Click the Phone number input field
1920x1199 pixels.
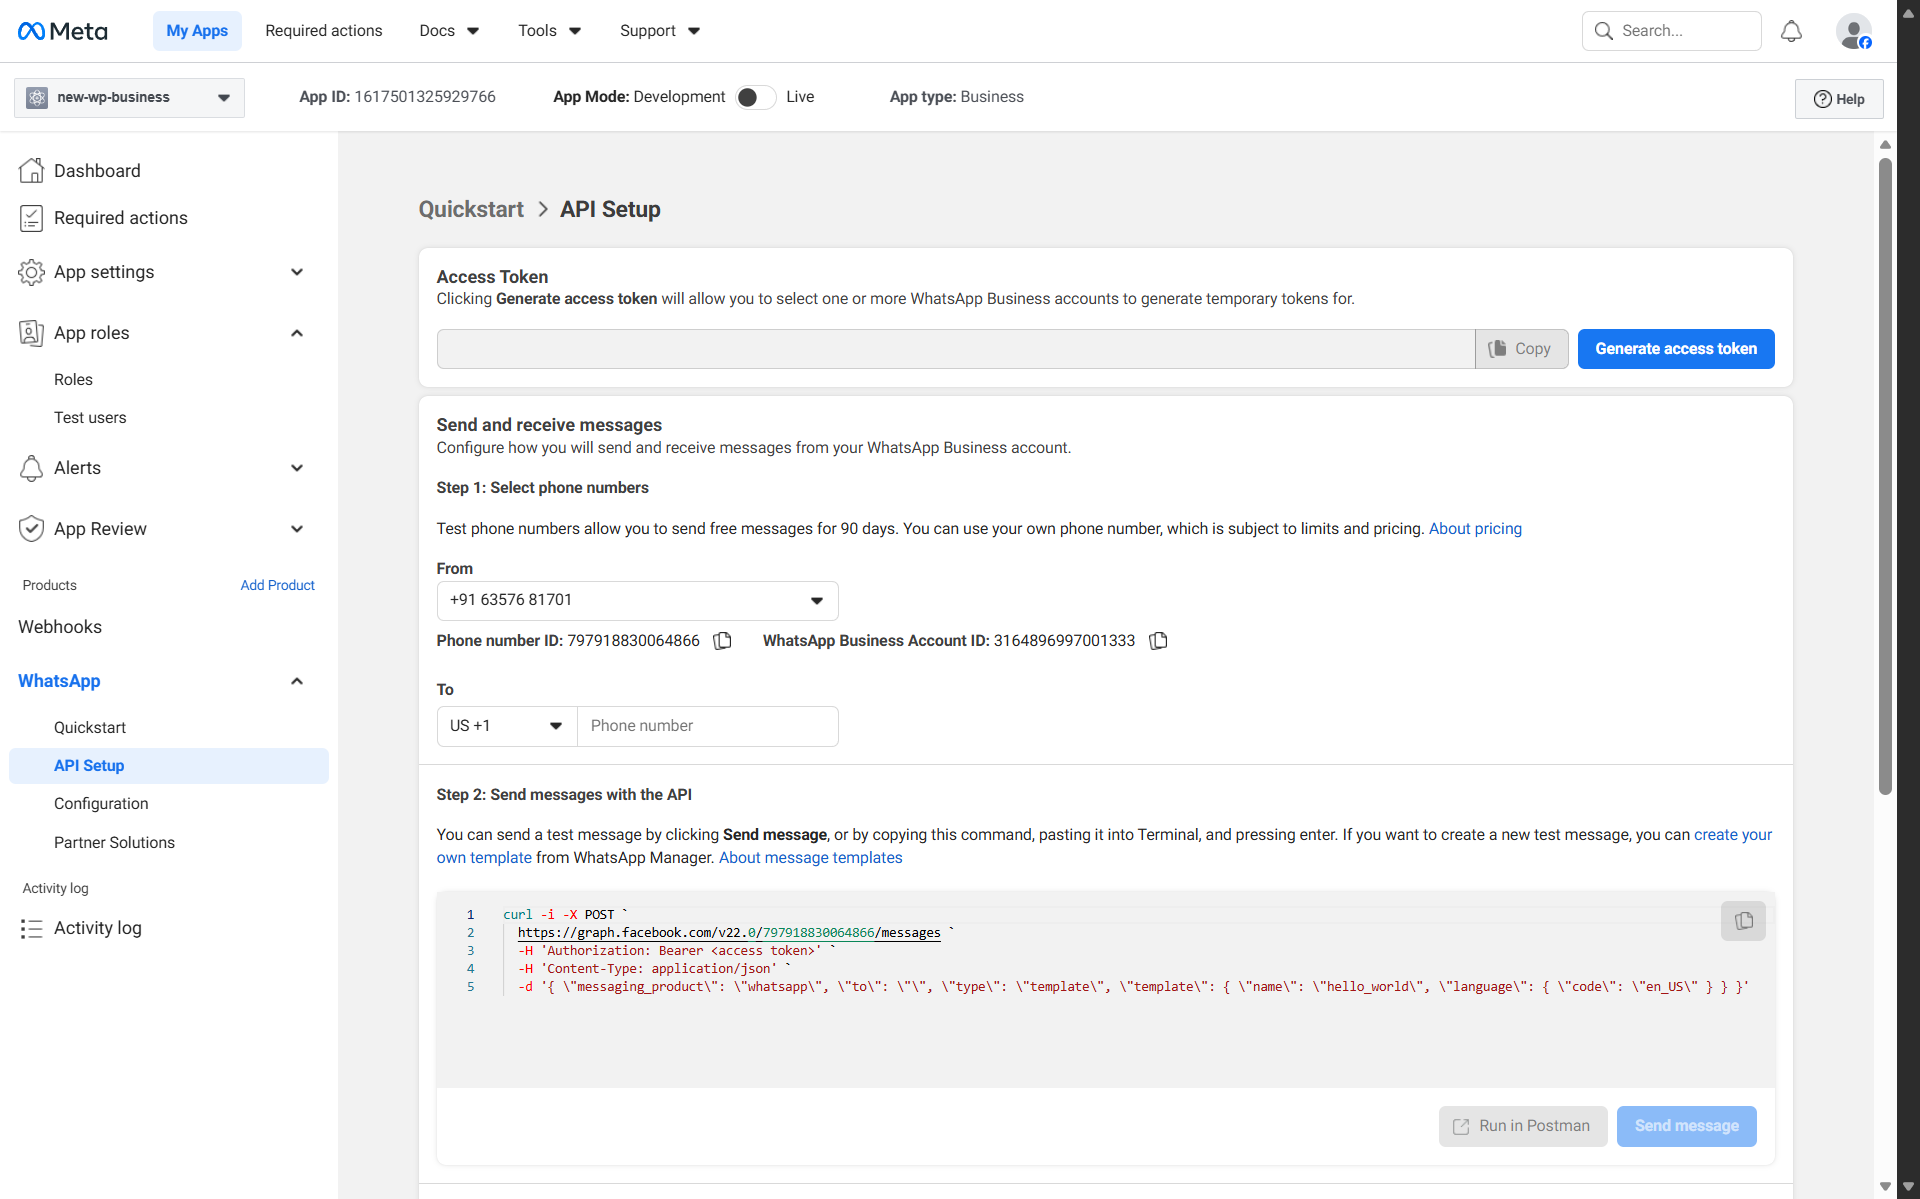(708, 726)
